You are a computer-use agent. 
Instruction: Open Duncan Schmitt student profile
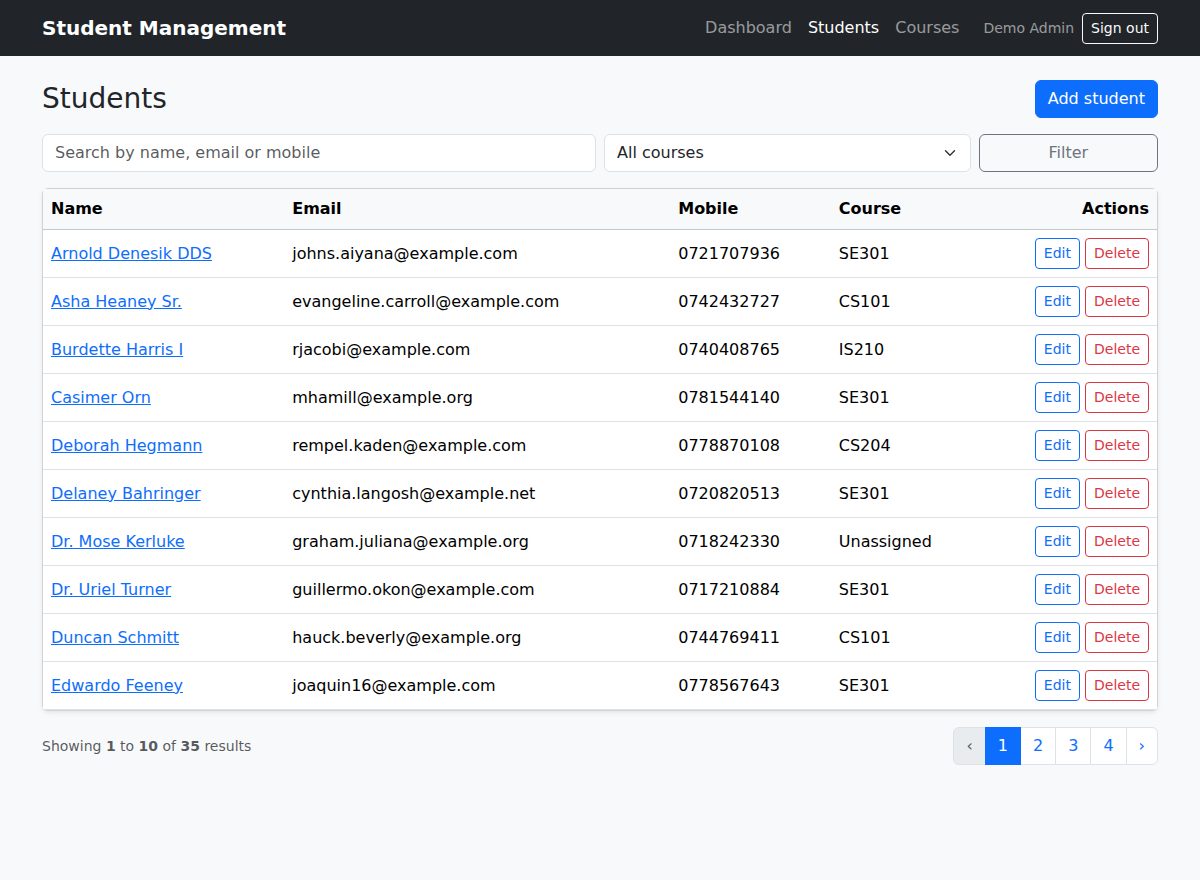coord(115,638)
